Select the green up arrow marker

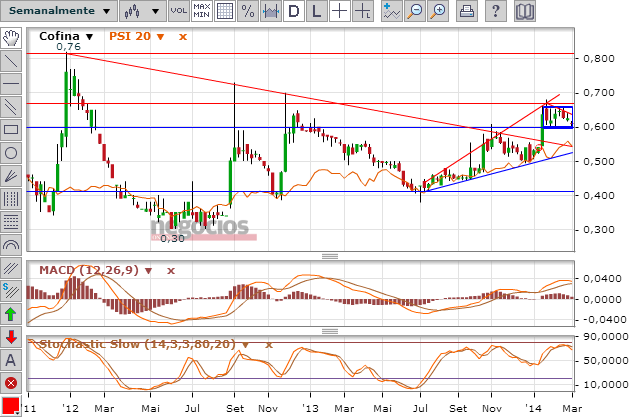[x=11, y=314]
